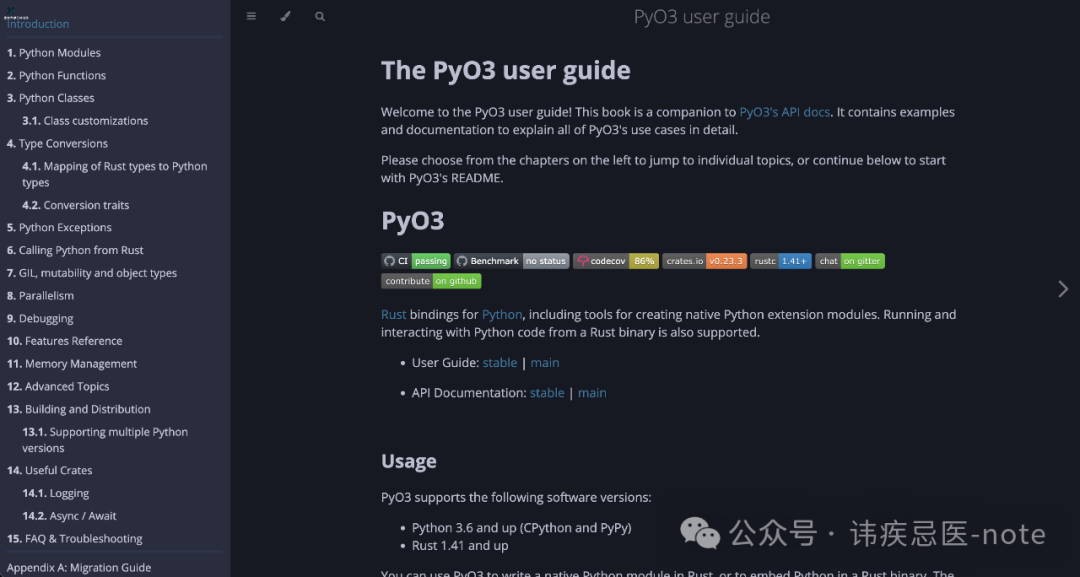Advance to next chapter with right chevron
1080x577 pixels.
pos(1063,289)
